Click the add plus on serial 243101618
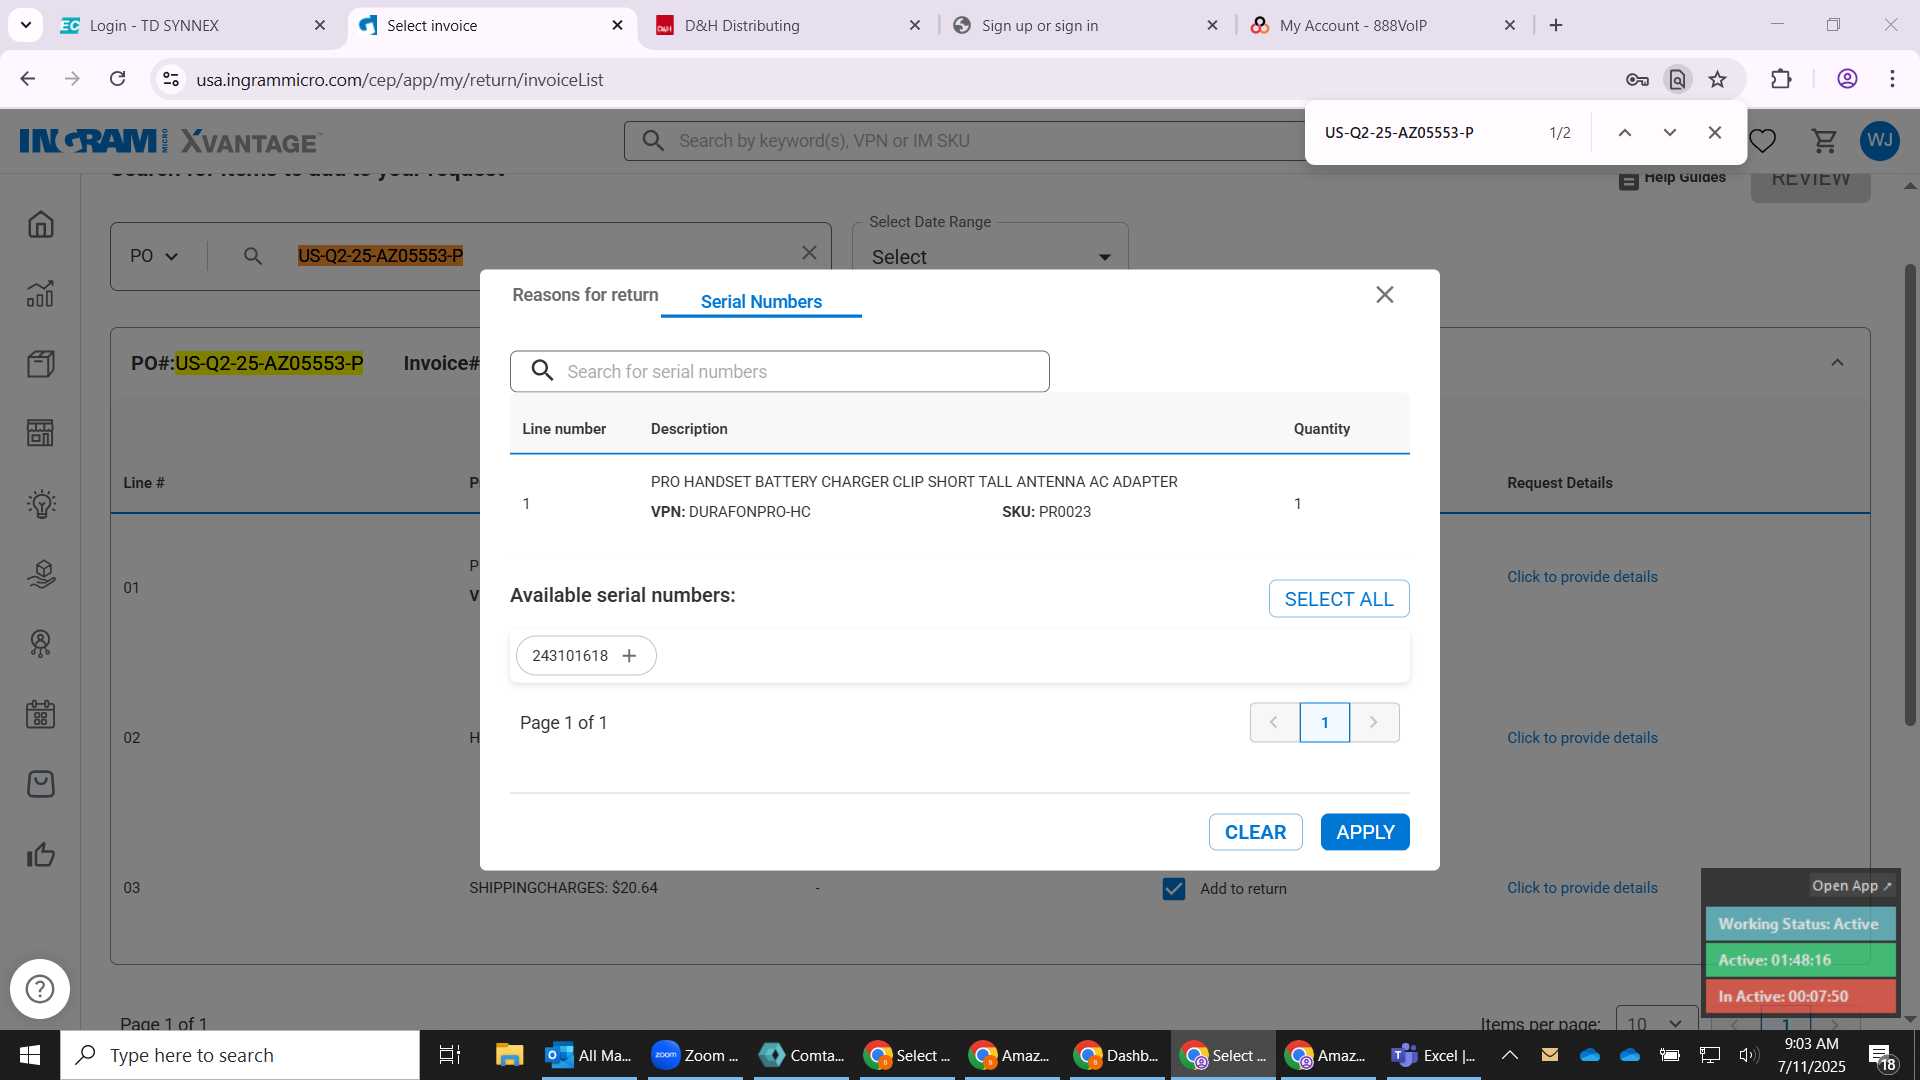 point(629,656)
